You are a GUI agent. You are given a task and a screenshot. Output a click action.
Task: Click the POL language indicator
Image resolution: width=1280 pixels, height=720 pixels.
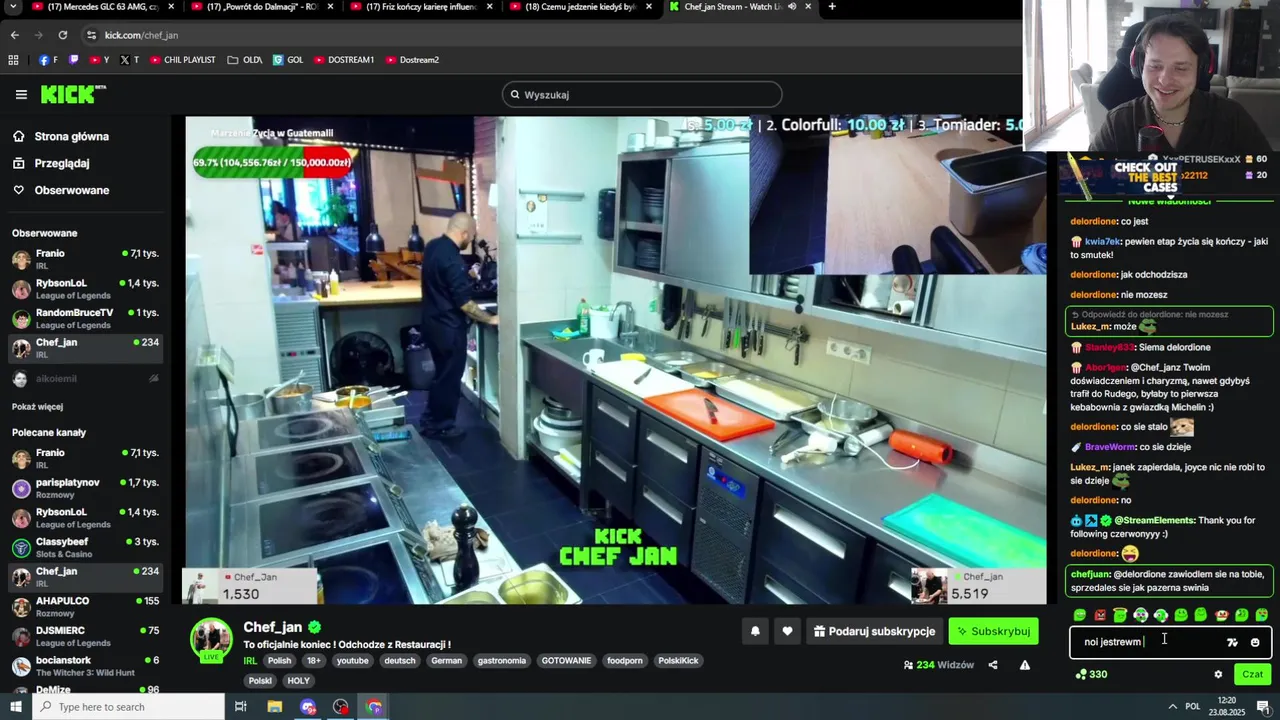coord(1193,706)
